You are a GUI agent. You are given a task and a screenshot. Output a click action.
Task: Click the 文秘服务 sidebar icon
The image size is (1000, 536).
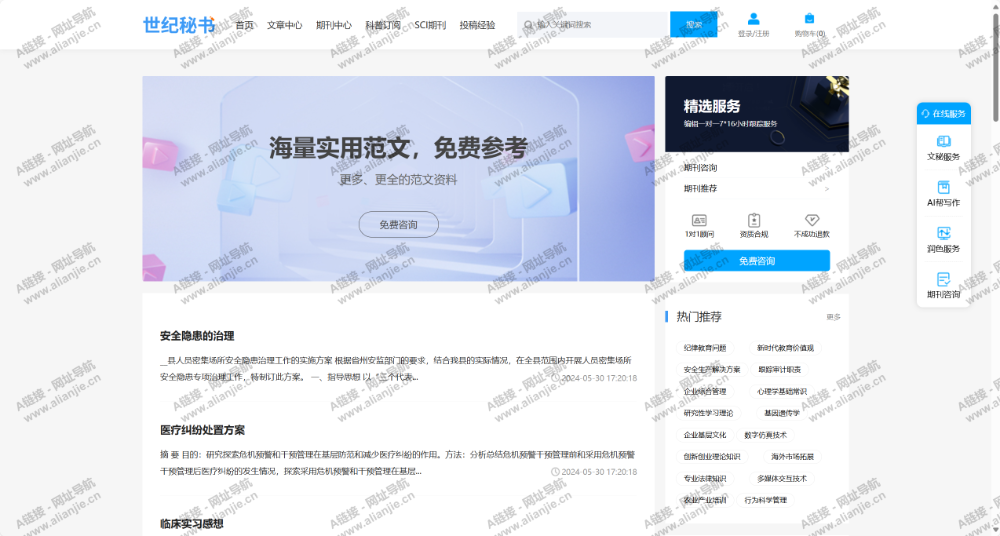click(x=943, y=141)
